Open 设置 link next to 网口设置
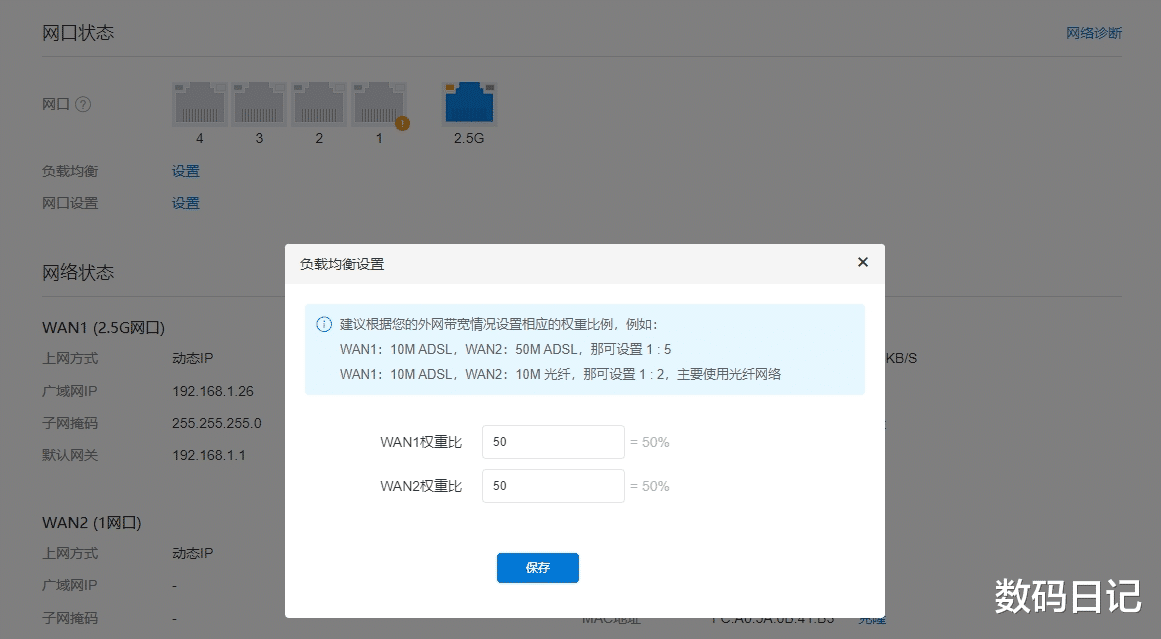Viewport: 1161px width, 639px height. 186,203
